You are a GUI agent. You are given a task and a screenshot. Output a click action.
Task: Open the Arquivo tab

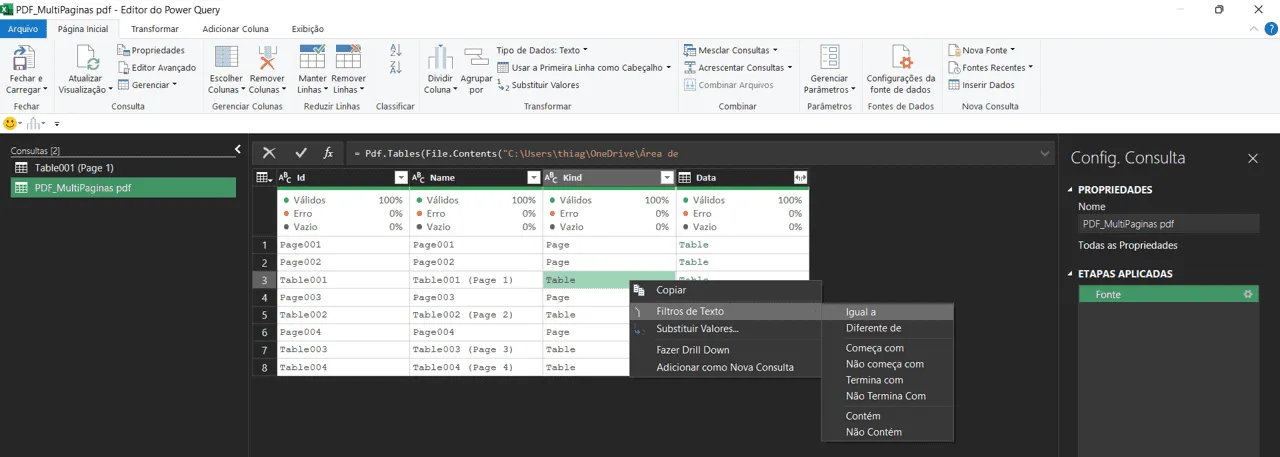(23, 29)
